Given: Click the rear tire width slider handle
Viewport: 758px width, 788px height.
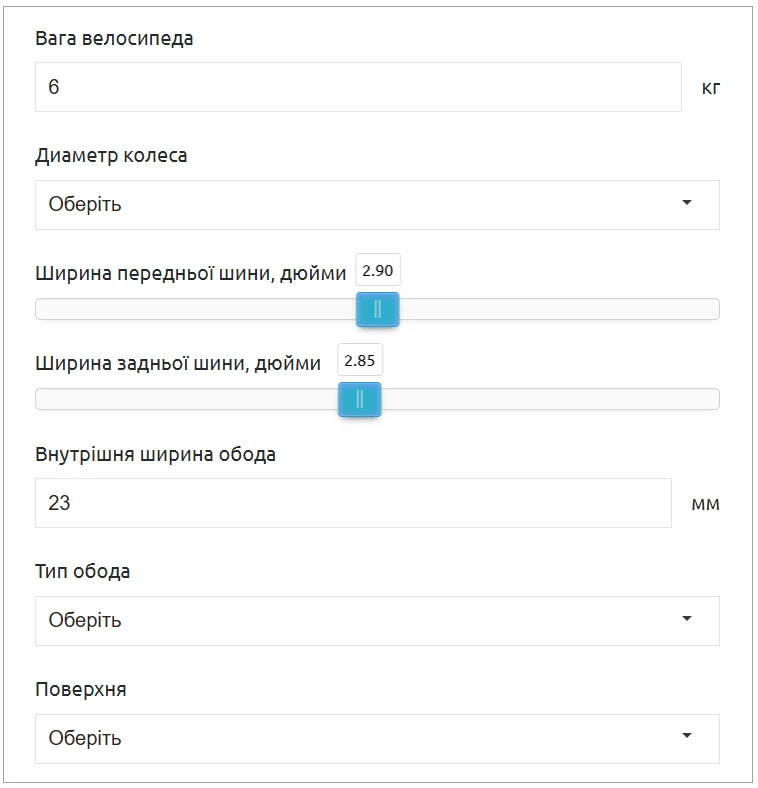Looking at the screenshot, I should tap(359, 400).
